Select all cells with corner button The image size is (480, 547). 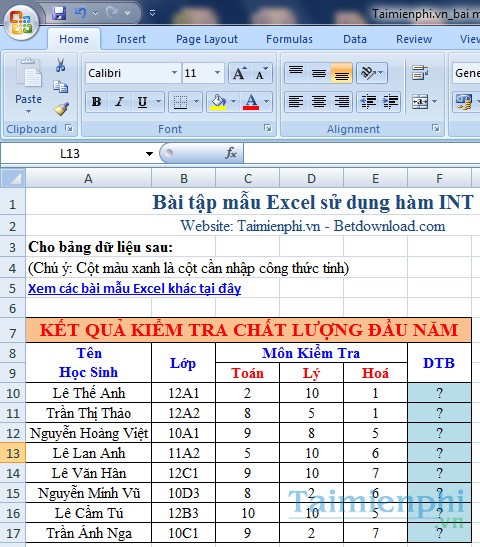[13, 178]
